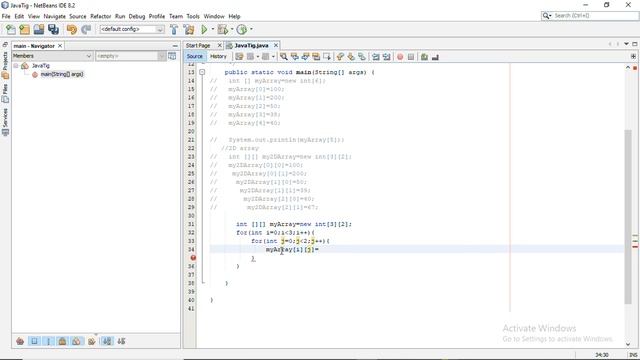This screenshot has height=360, width=640.
Task: Toggle Fully Qualified Names in Navigator
Action: pos(91,341)
